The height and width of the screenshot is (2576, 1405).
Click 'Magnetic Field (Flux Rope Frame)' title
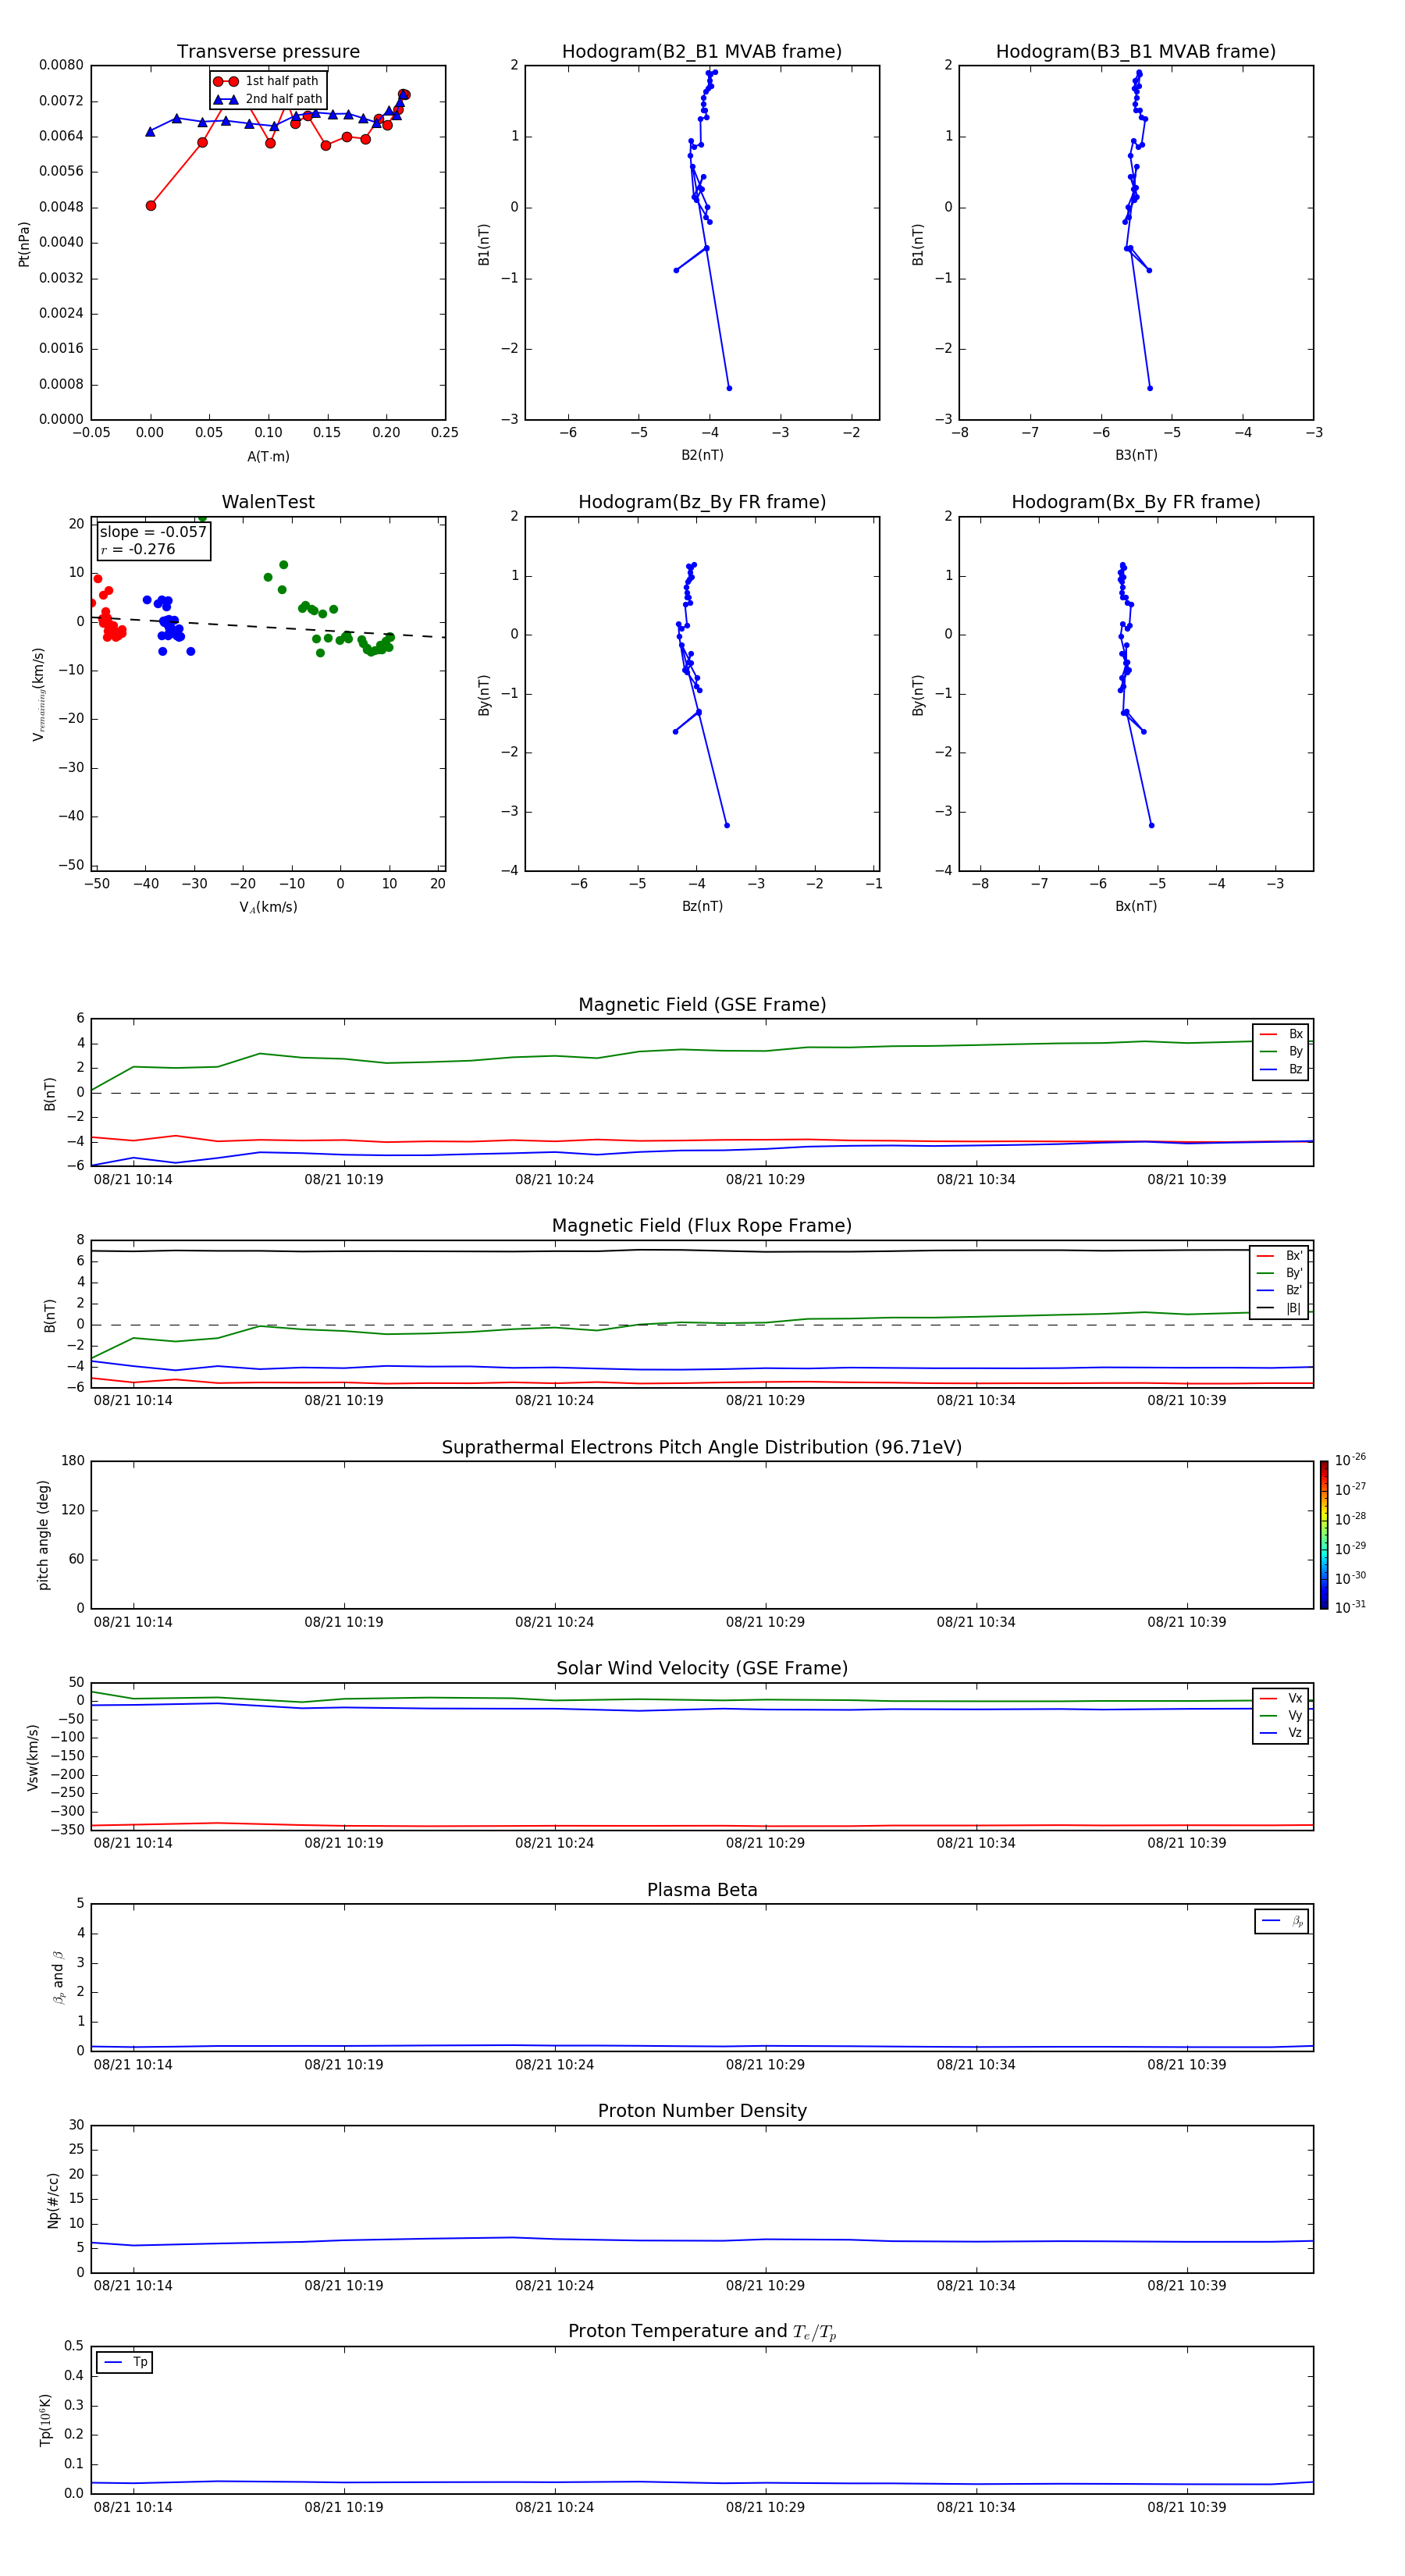click(x=702, y=1226)
